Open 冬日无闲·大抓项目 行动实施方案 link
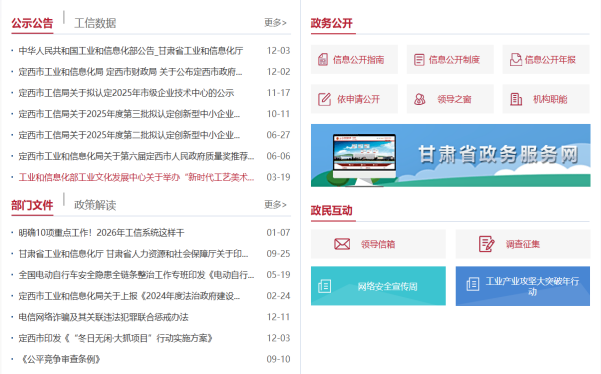The width and height of the screenshot is (601, 374). pos(116,338)
